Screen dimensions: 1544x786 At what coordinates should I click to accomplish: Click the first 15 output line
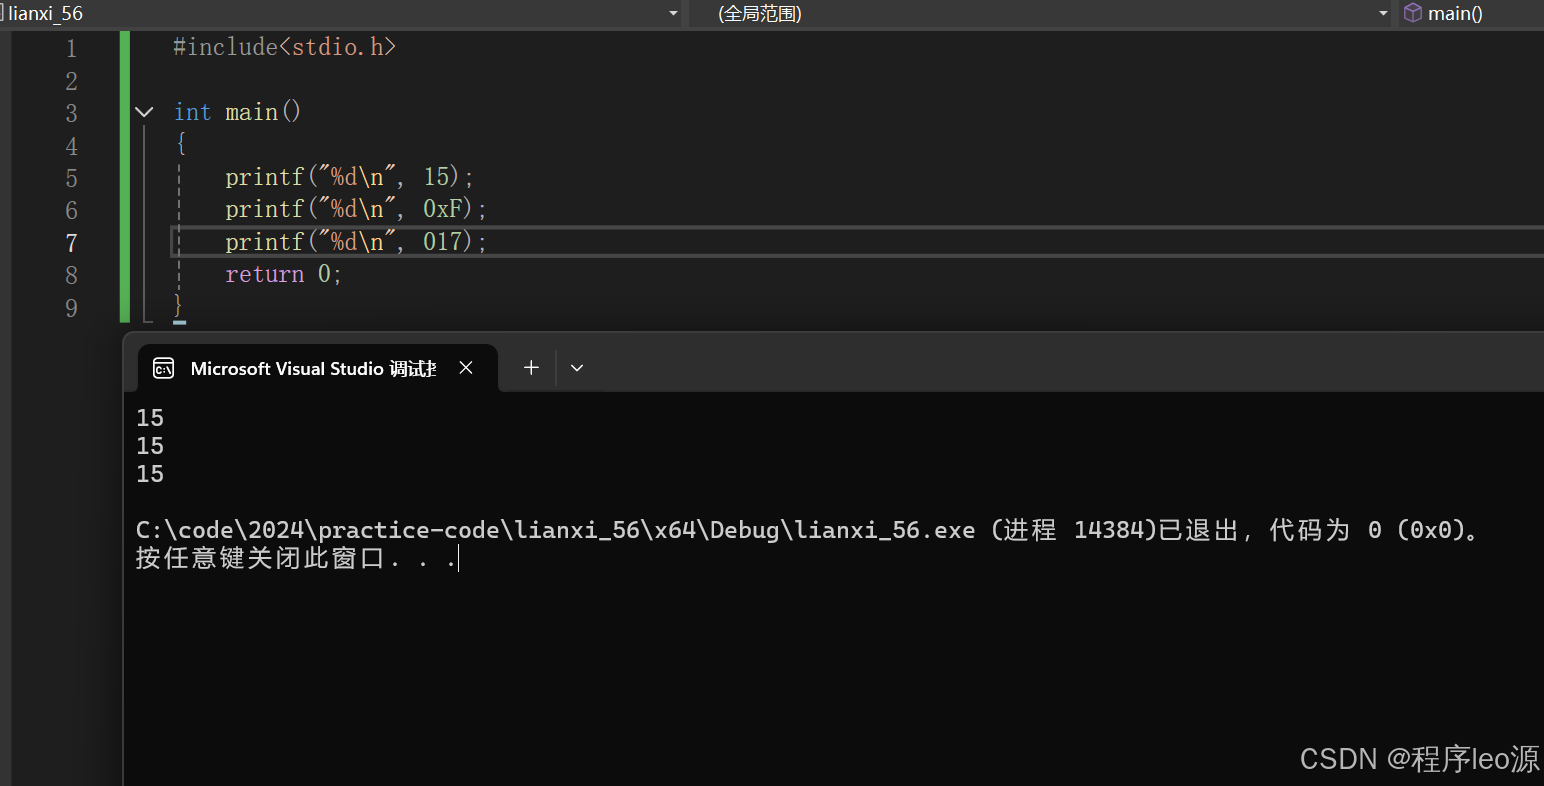[x=150, y=418]
